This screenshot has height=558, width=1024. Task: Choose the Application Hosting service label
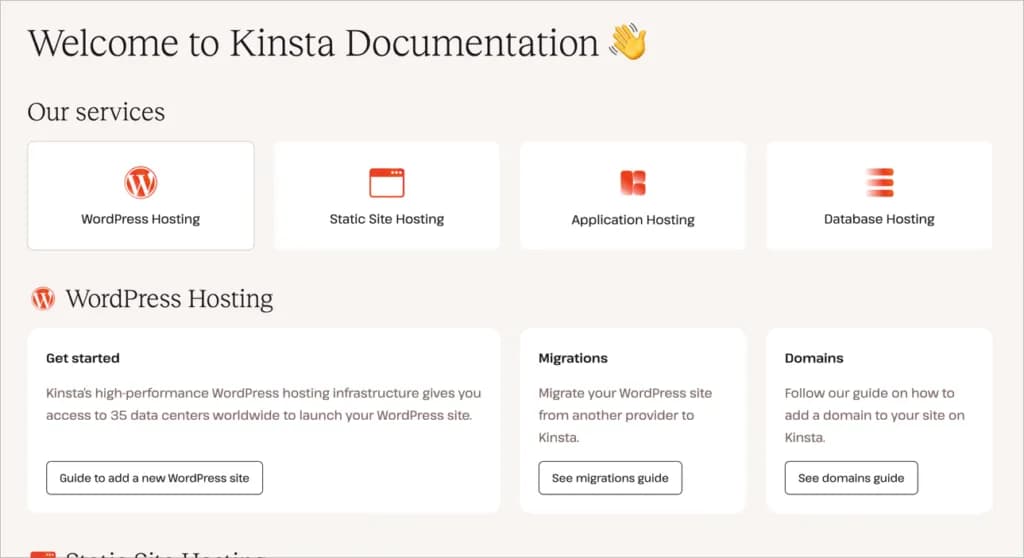click(633, 220)
